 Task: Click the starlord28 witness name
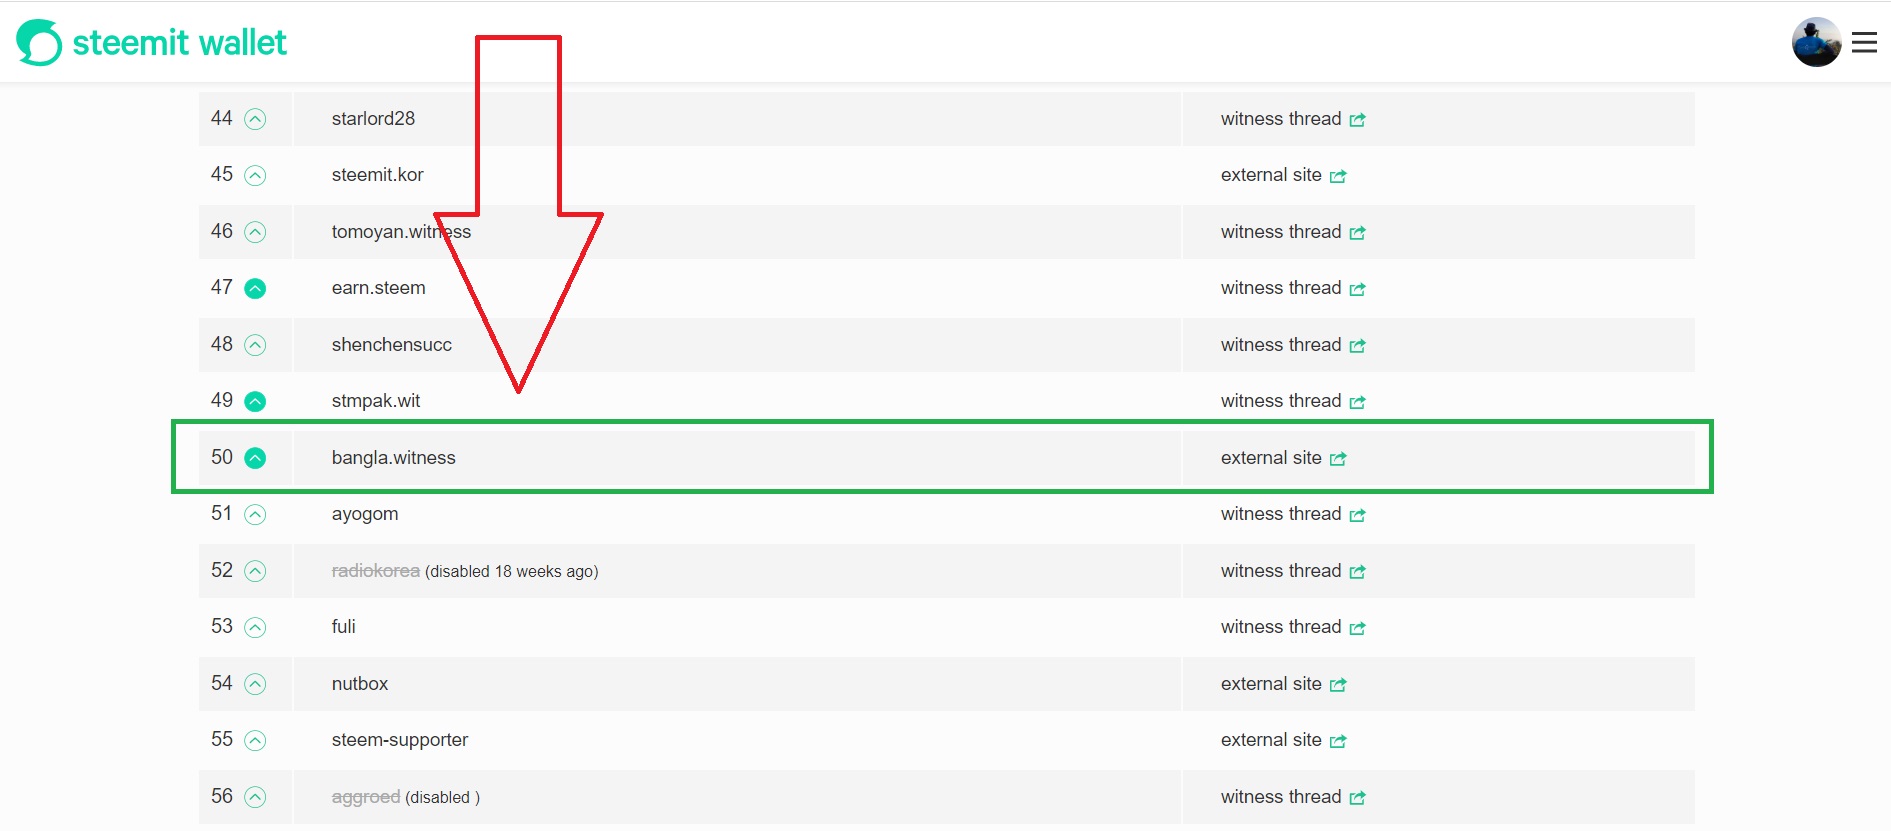click(373, 119)
